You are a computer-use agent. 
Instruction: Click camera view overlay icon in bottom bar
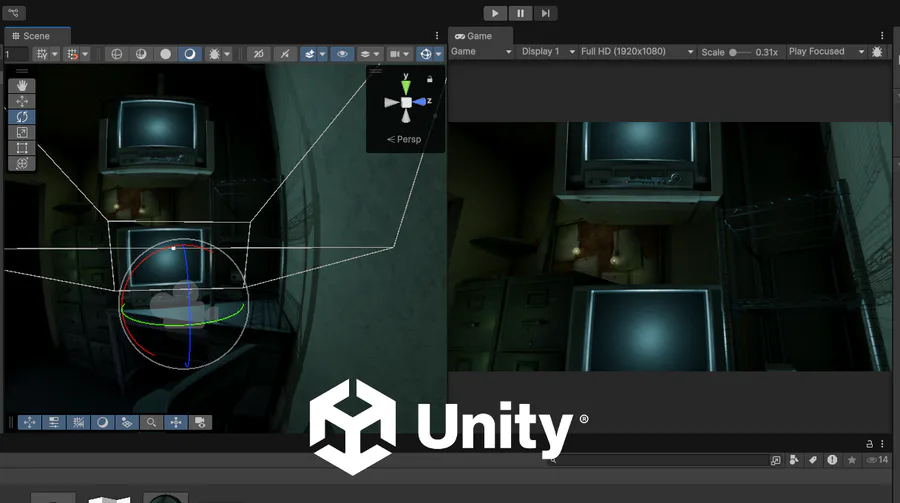point(200,423)
